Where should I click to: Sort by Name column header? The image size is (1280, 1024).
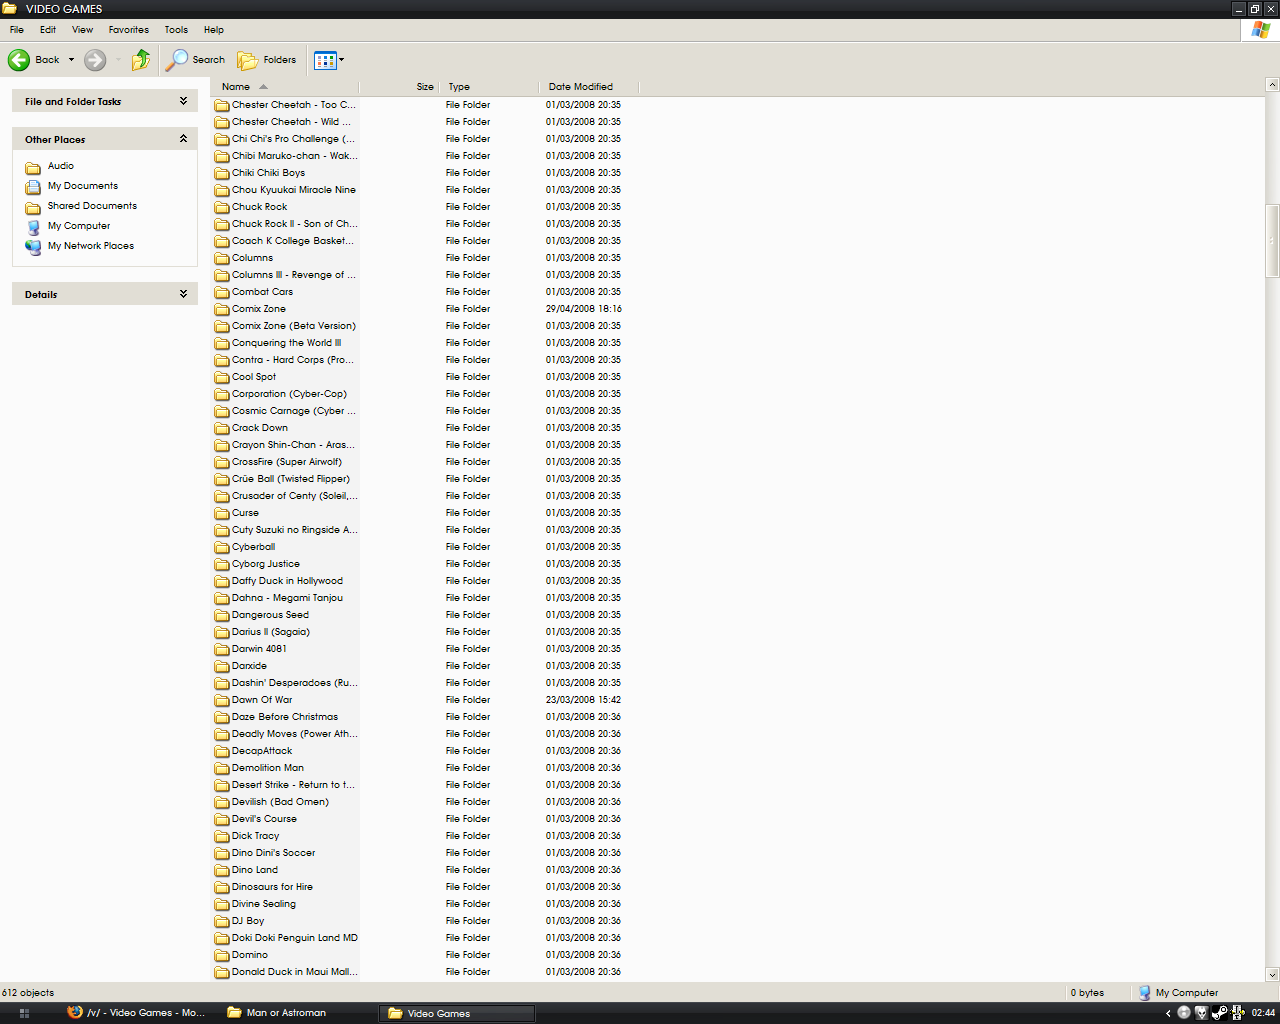(x=285, y=87)
